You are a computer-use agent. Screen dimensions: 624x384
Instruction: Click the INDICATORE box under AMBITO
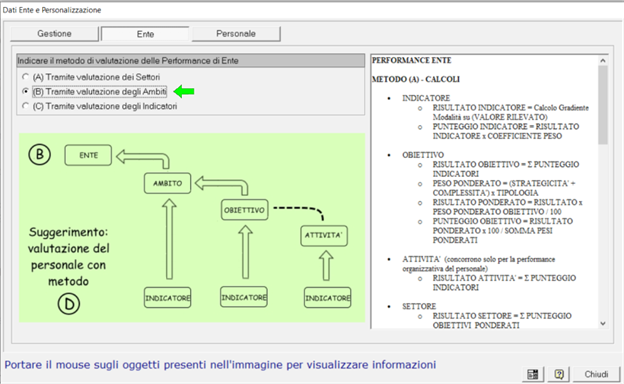(168, 298)
